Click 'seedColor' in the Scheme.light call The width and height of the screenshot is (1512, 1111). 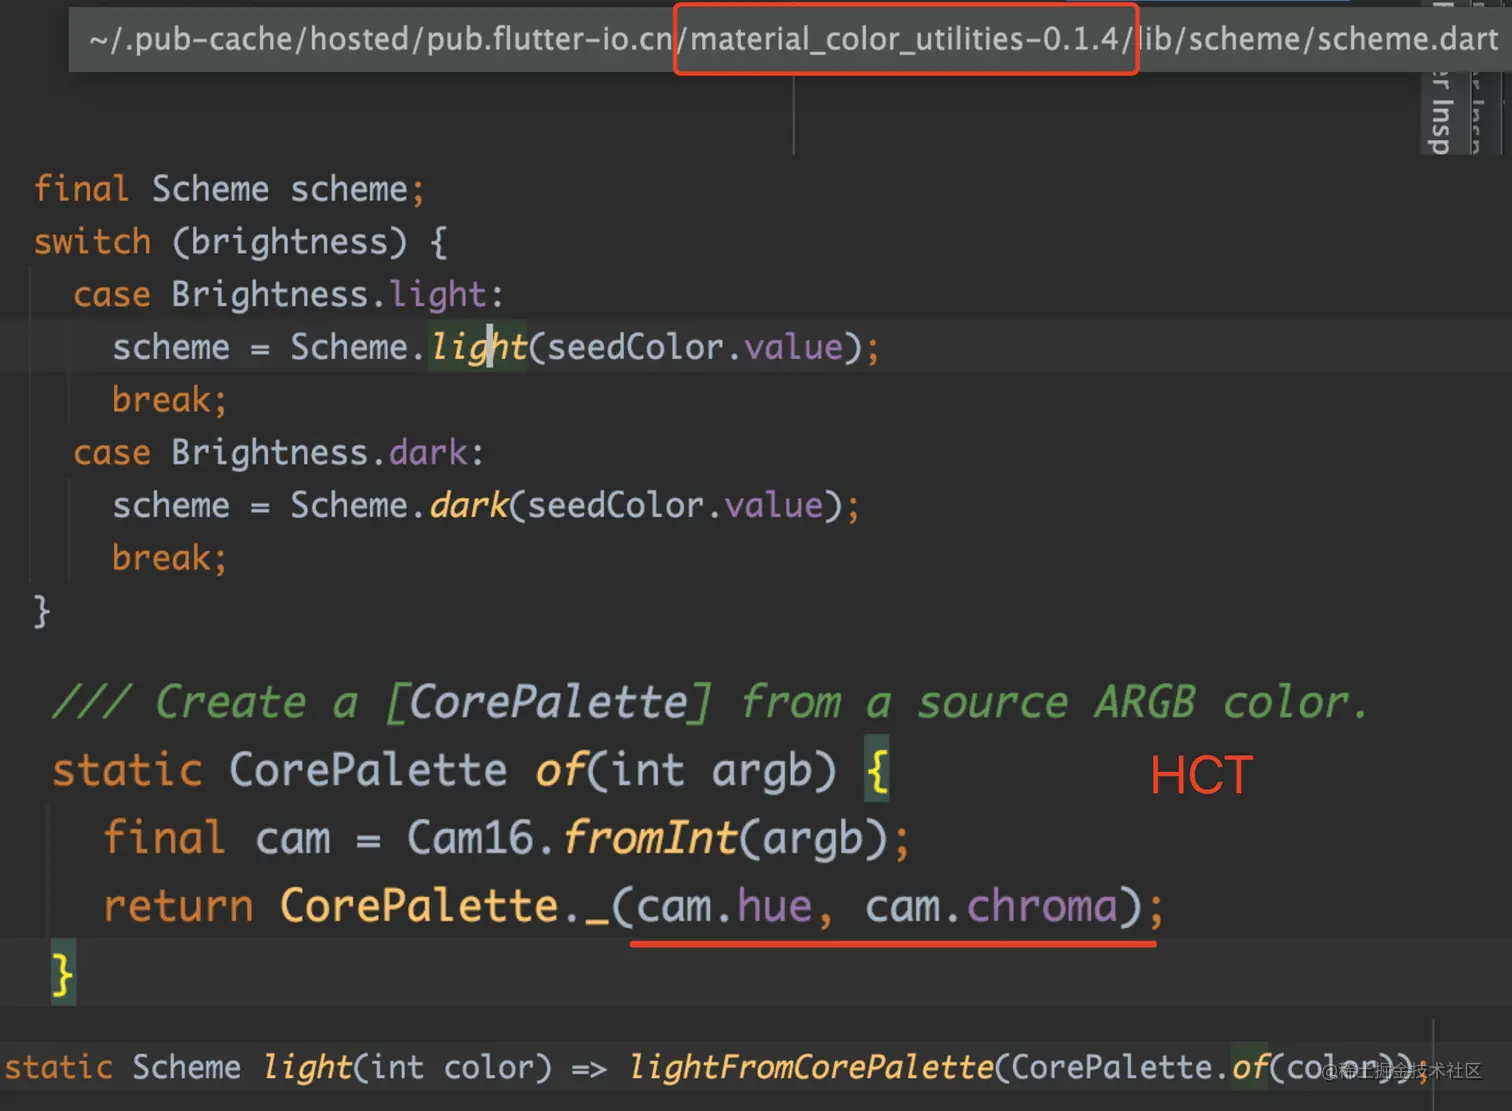pos(635,347)
